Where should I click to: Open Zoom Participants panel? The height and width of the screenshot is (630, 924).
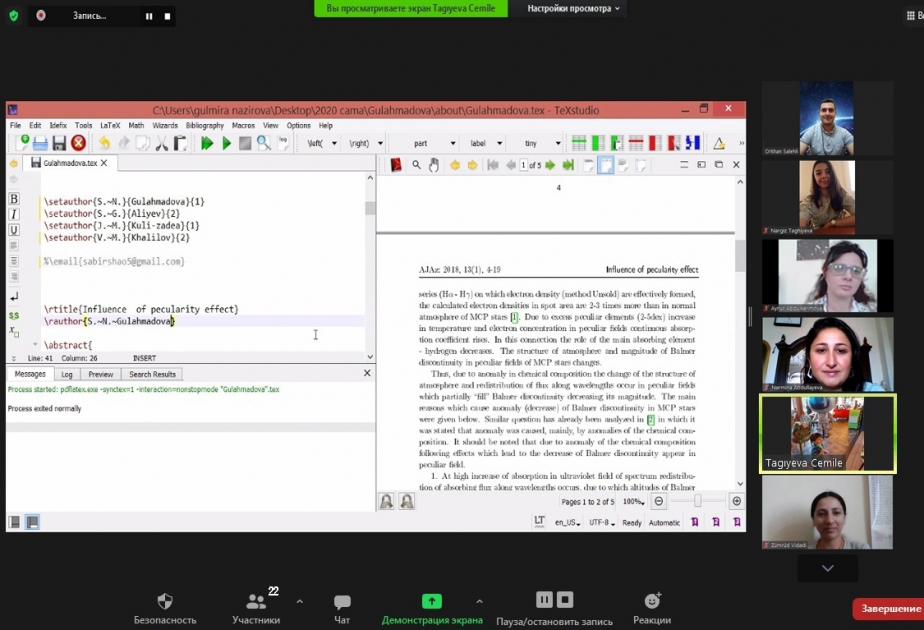(256, 609)
